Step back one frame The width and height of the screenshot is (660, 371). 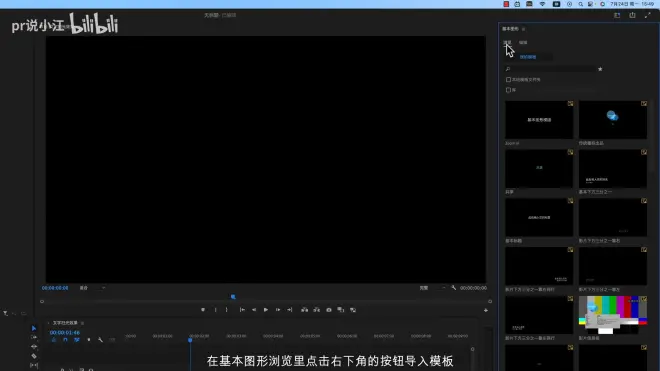click(254, 310)
